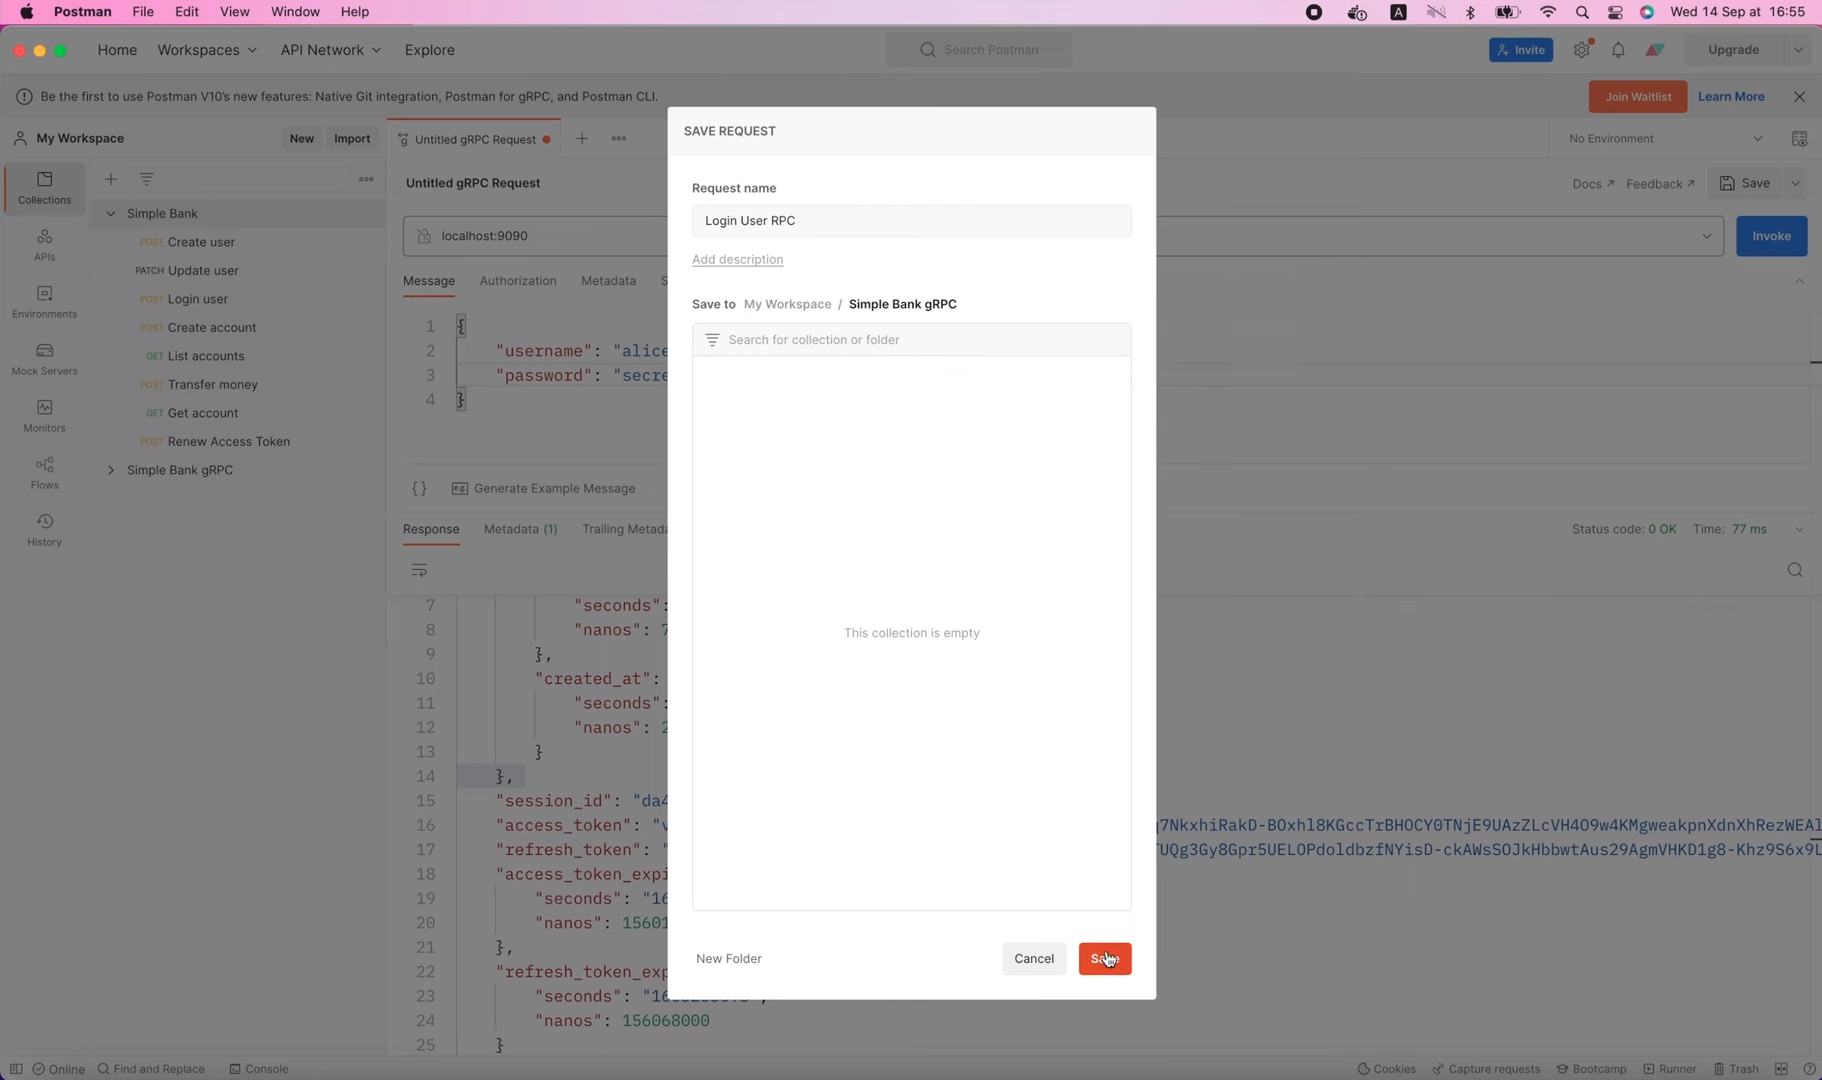The width and height of the screenshot is (1822, 1080).
Task: Open a new request tab with plus
Action: coord(582,139)
